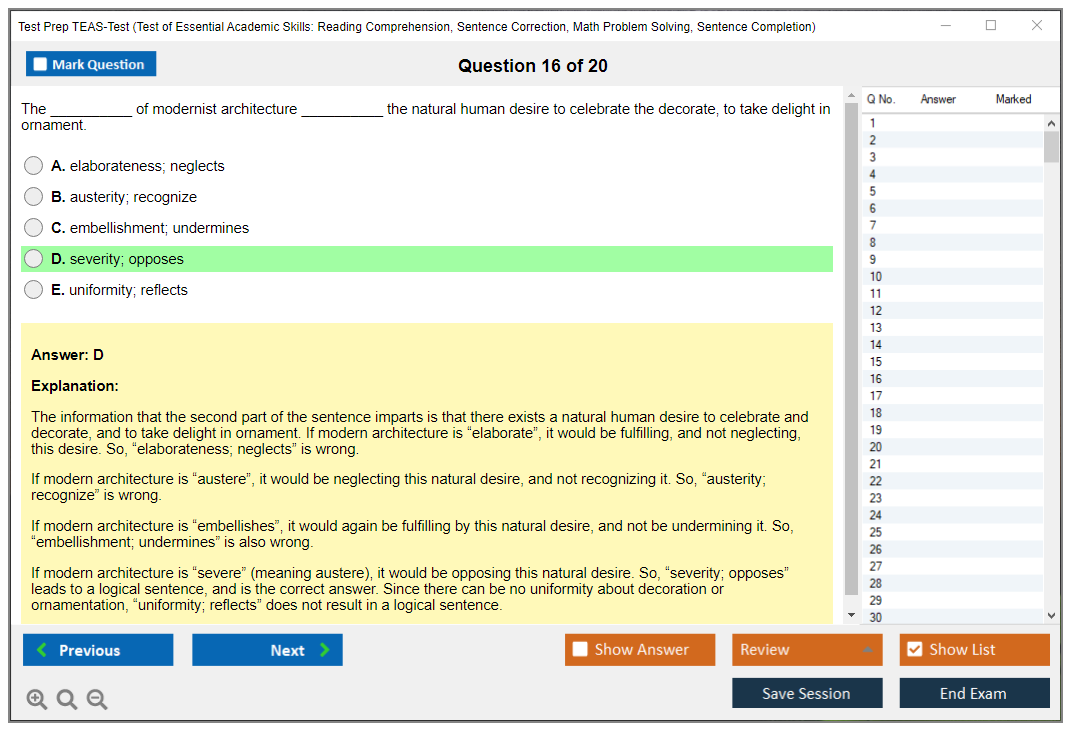Select answer A elaborateness; neglects
This screenshot has width=1075, height=735.
pyautogui.click(x=34, y=166)
